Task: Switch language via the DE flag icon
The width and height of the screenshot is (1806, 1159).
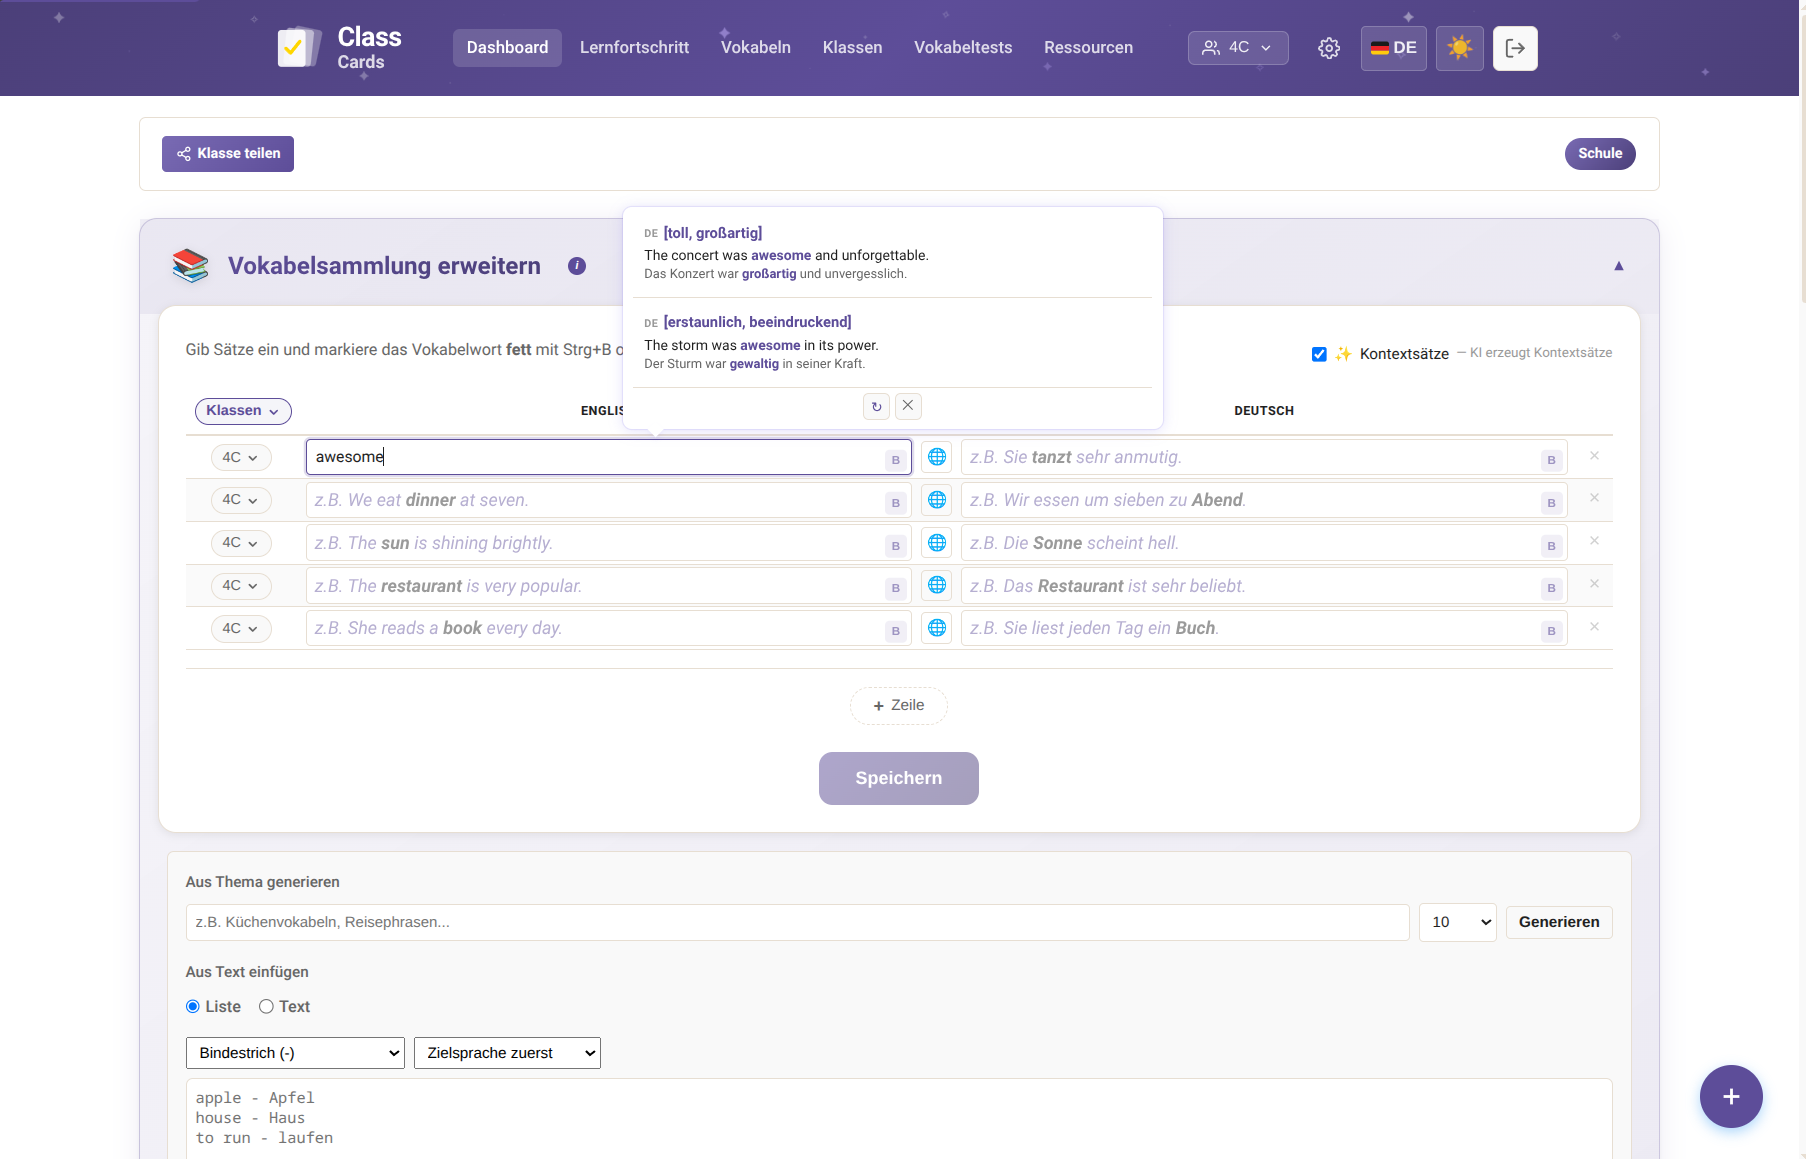Action: point(1393,47)
